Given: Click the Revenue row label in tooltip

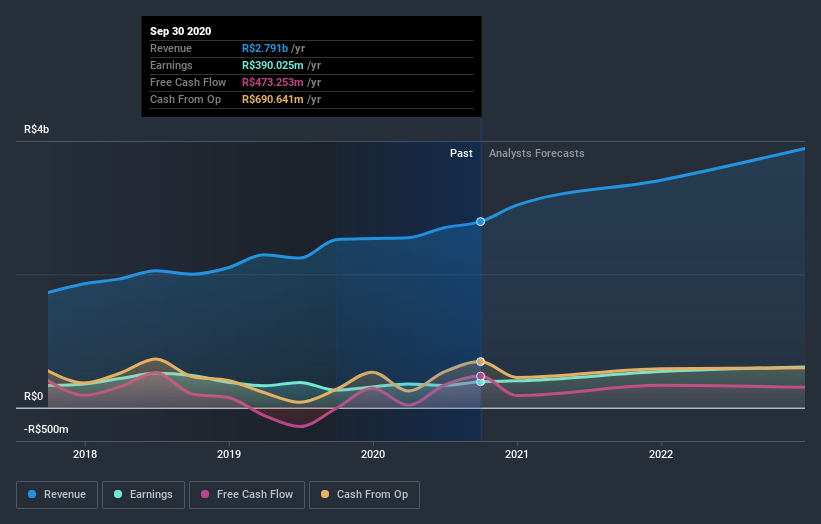Looking at the screenshot, I should point(171,48).
